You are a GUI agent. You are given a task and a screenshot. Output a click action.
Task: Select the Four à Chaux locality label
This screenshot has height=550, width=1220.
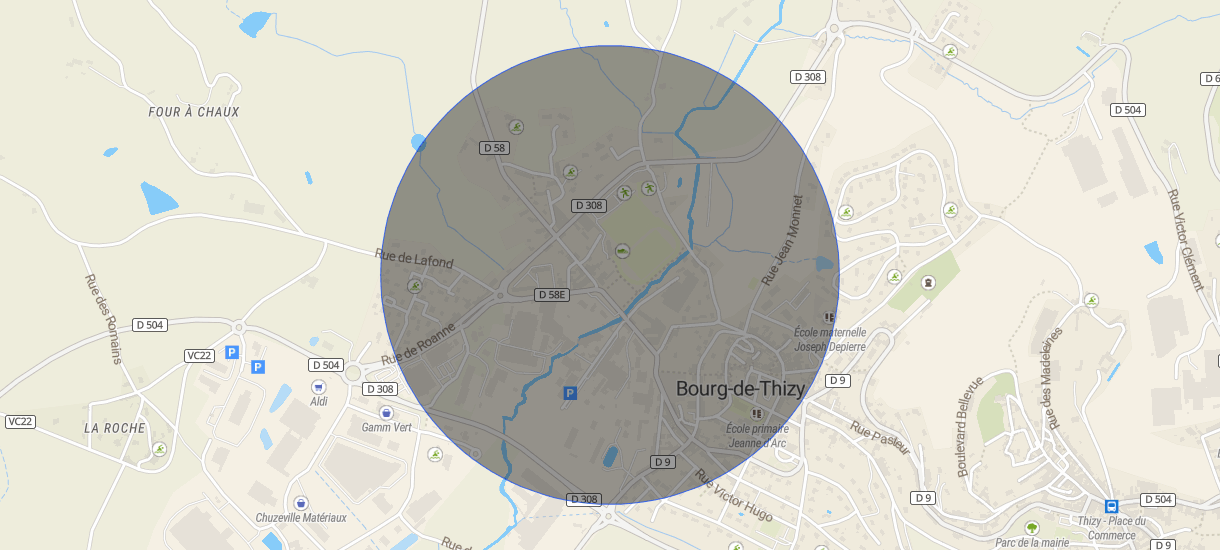194,112
